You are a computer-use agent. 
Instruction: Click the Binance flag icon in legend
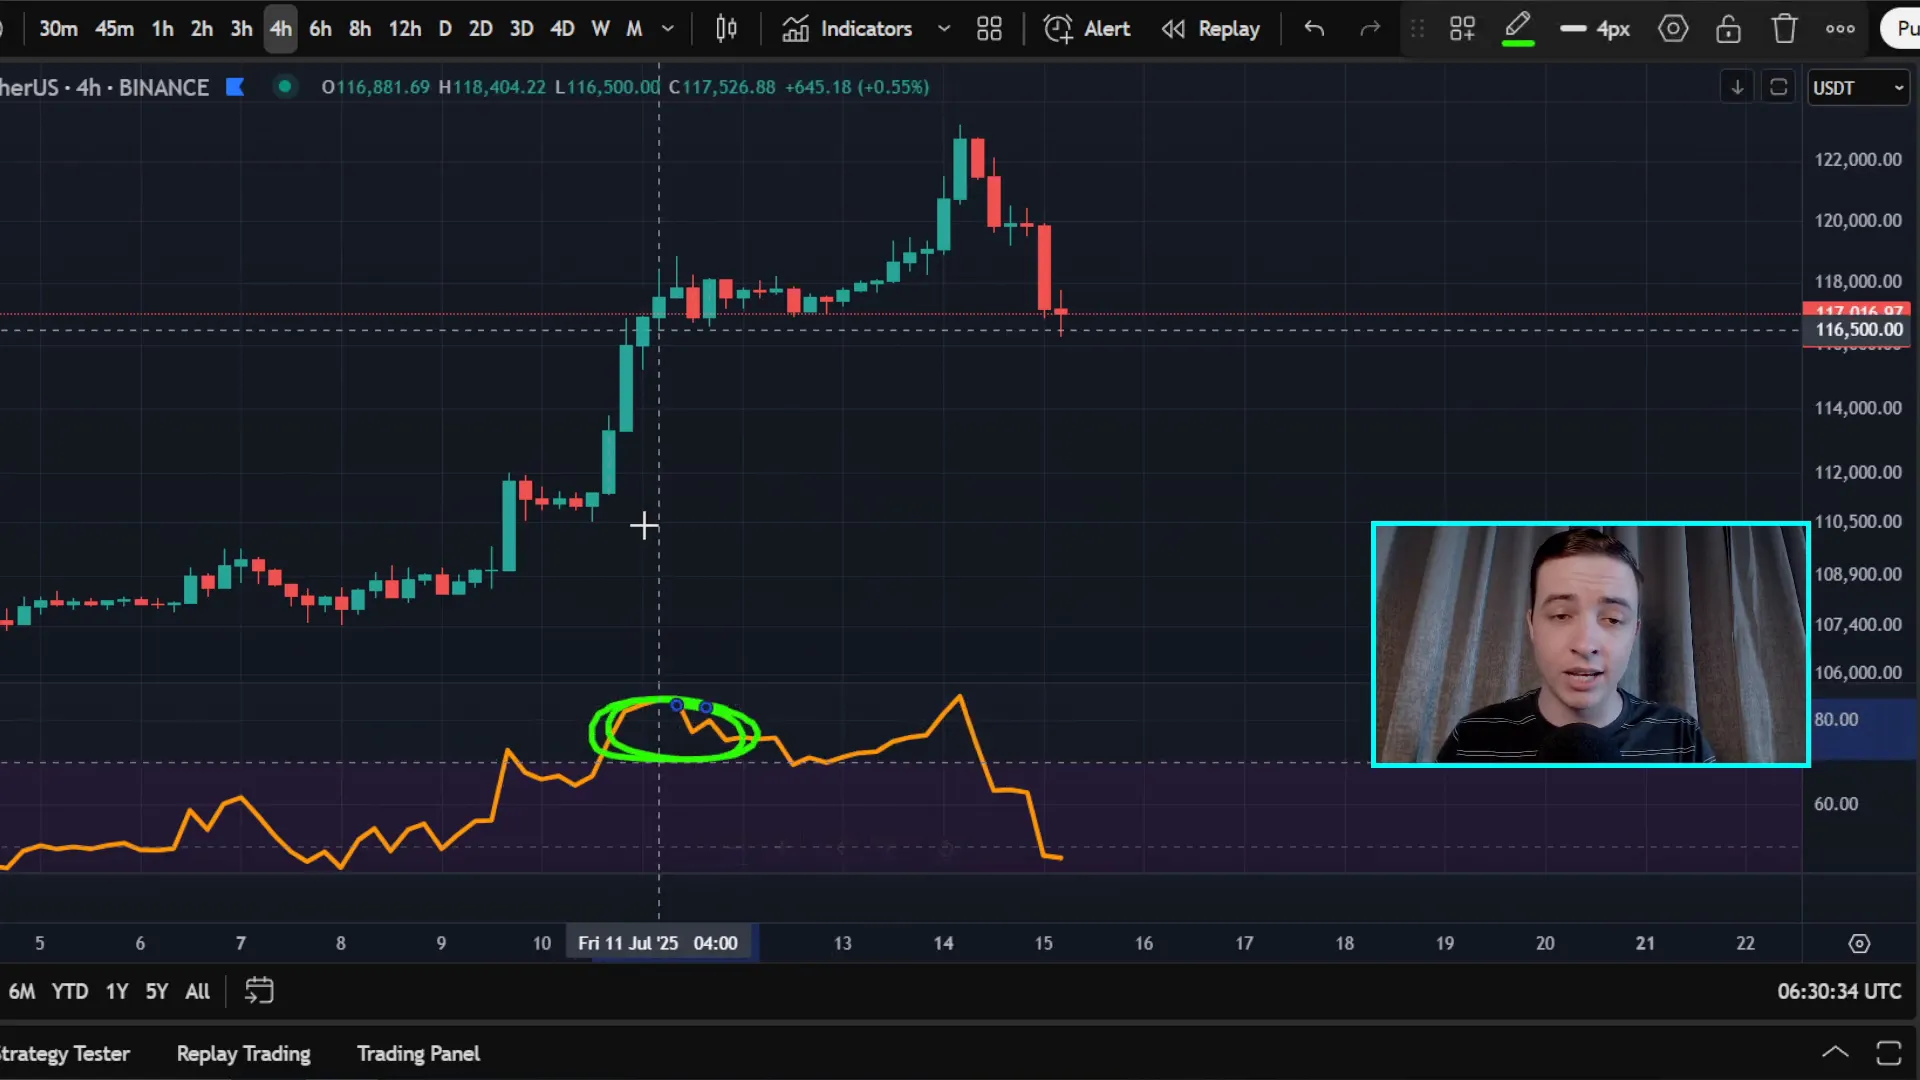(235, 87)
